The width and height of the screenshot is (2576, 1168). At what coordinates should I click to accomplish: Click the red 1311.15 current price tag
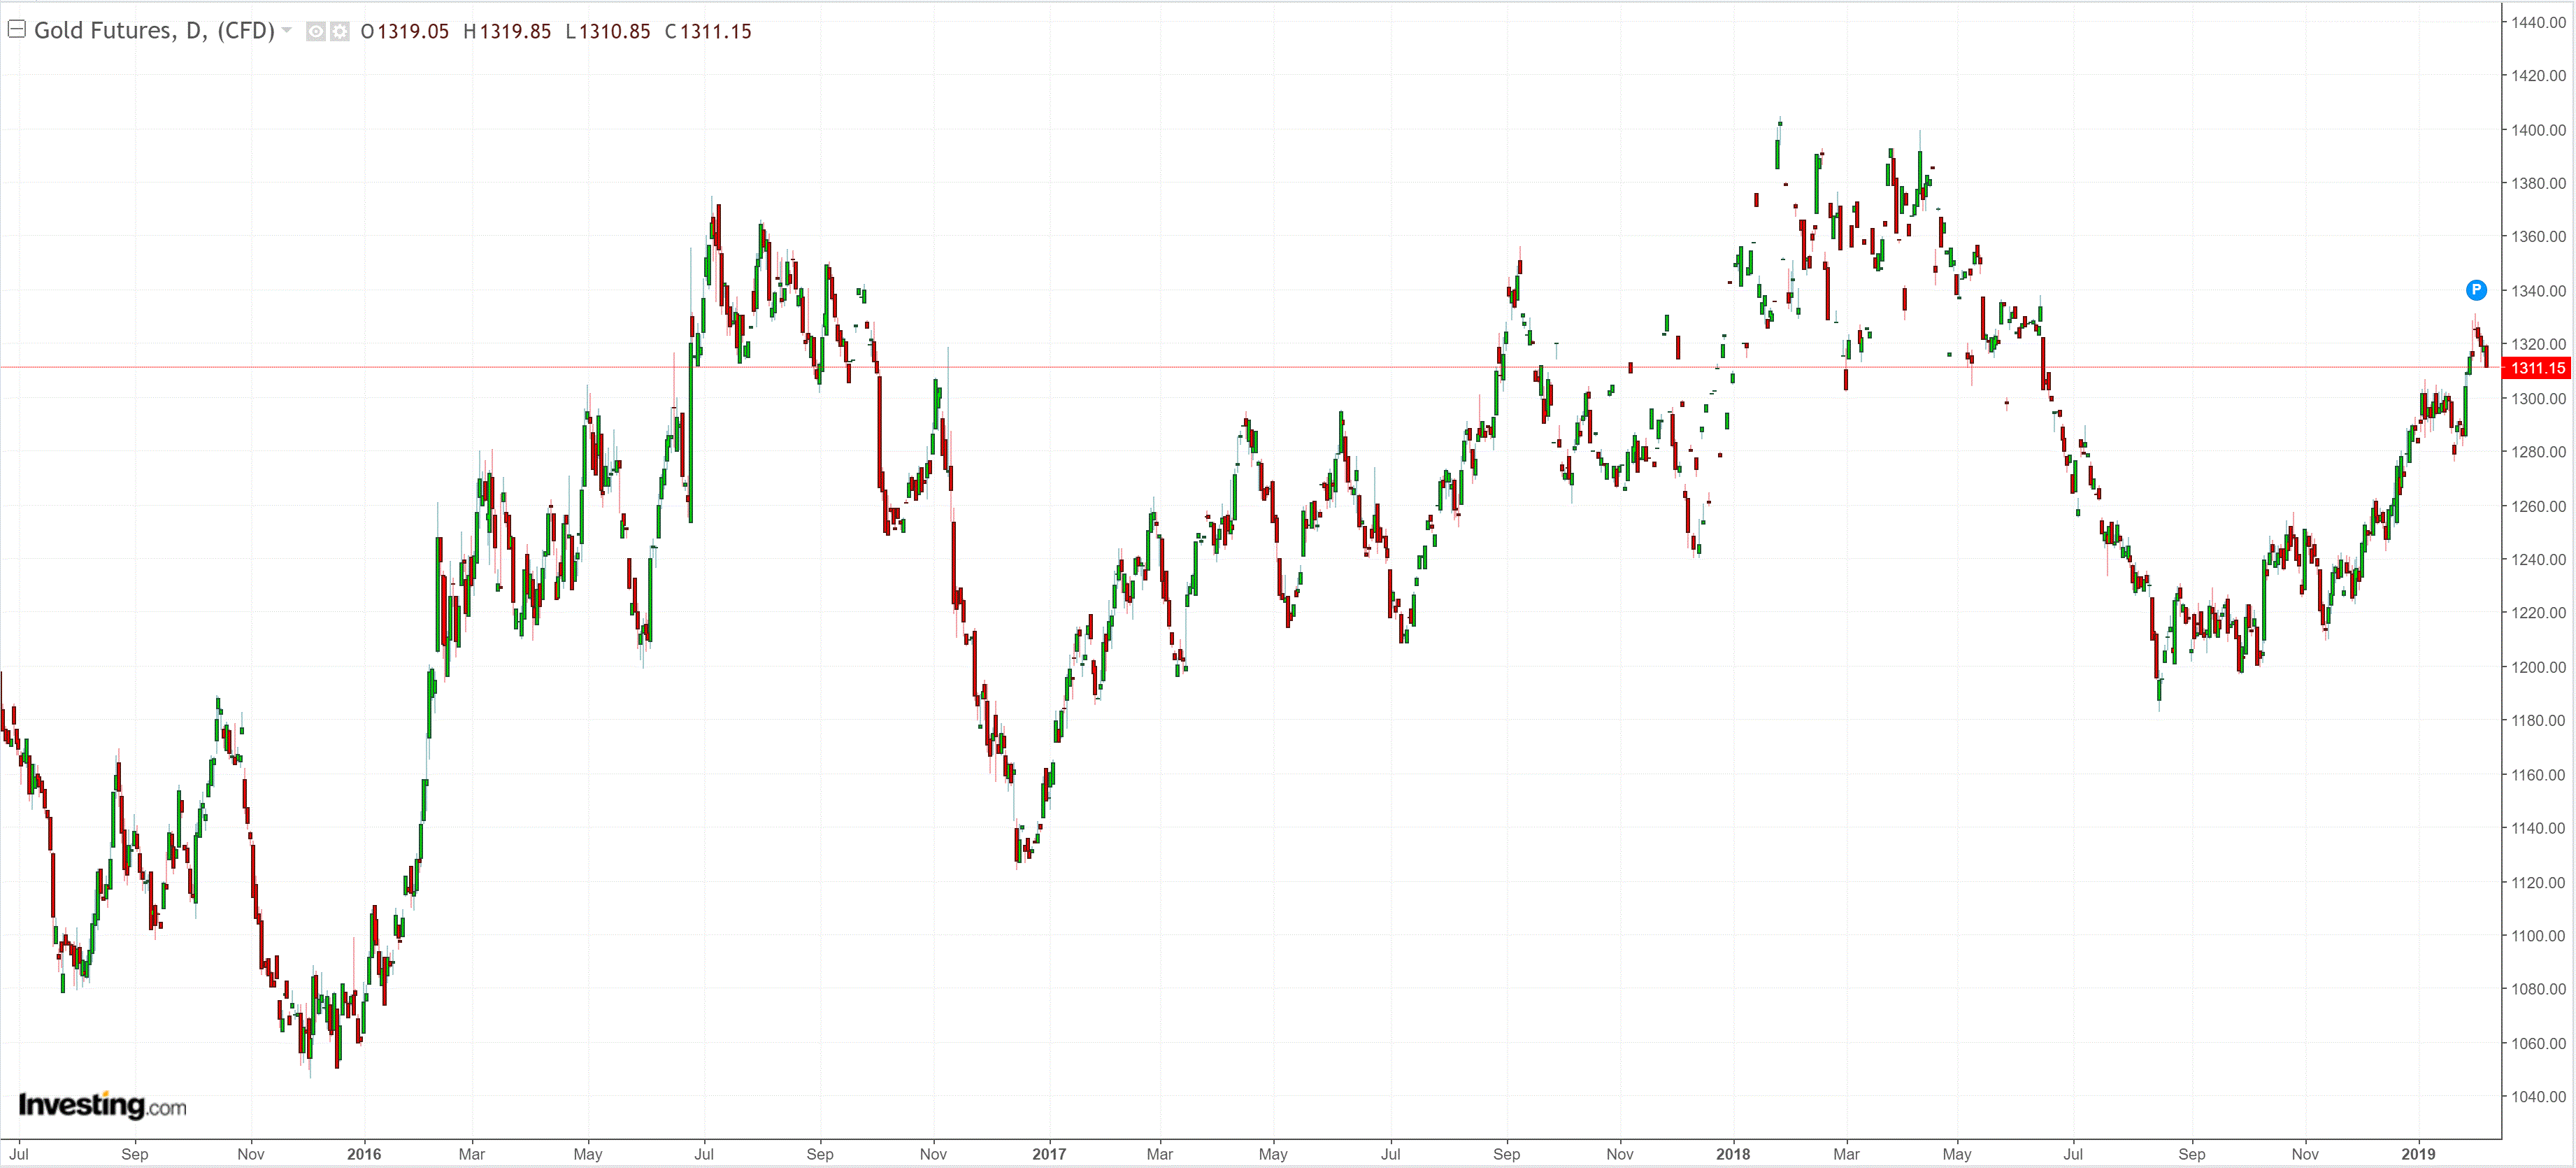point(2537,368)
